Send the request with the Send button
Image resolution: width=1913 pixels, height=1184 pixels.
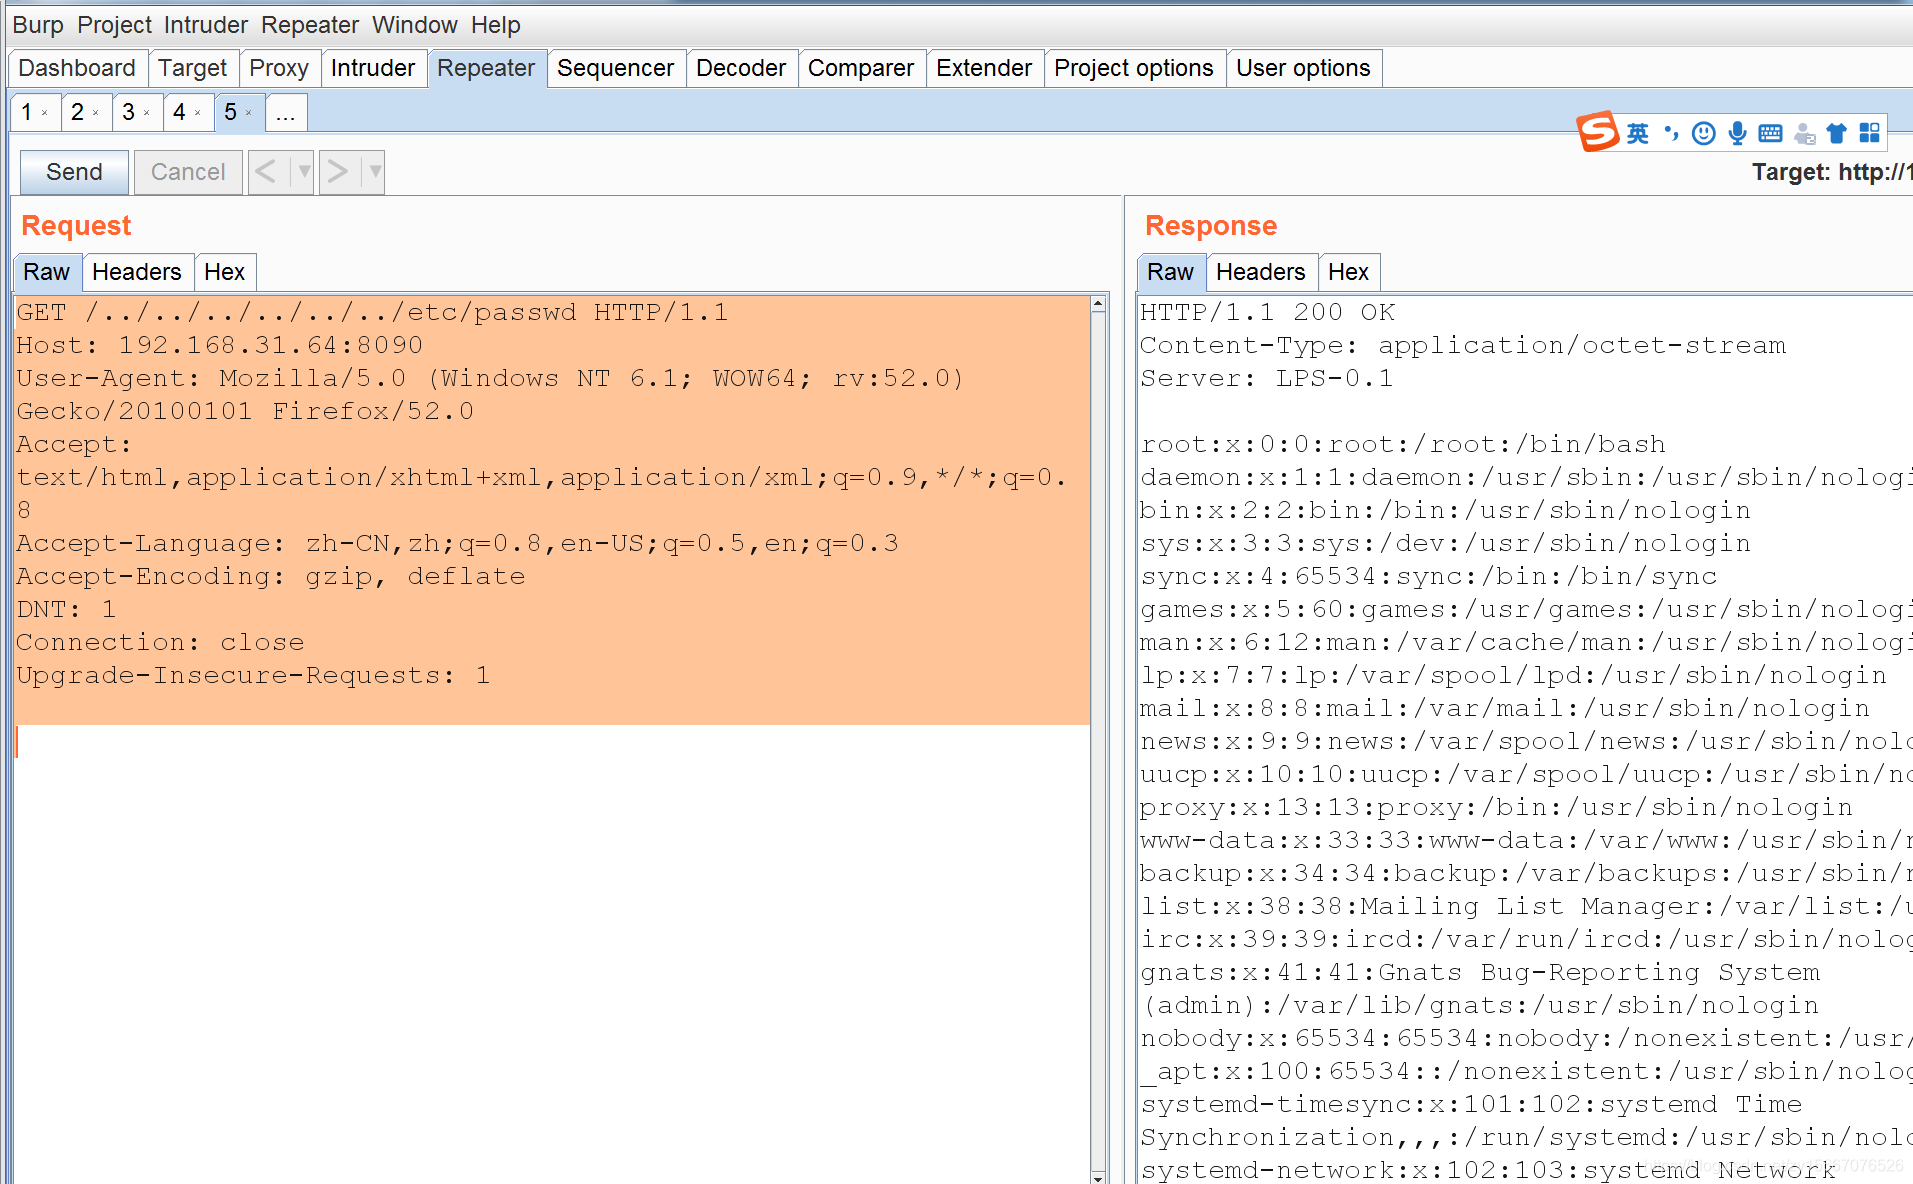74,172
